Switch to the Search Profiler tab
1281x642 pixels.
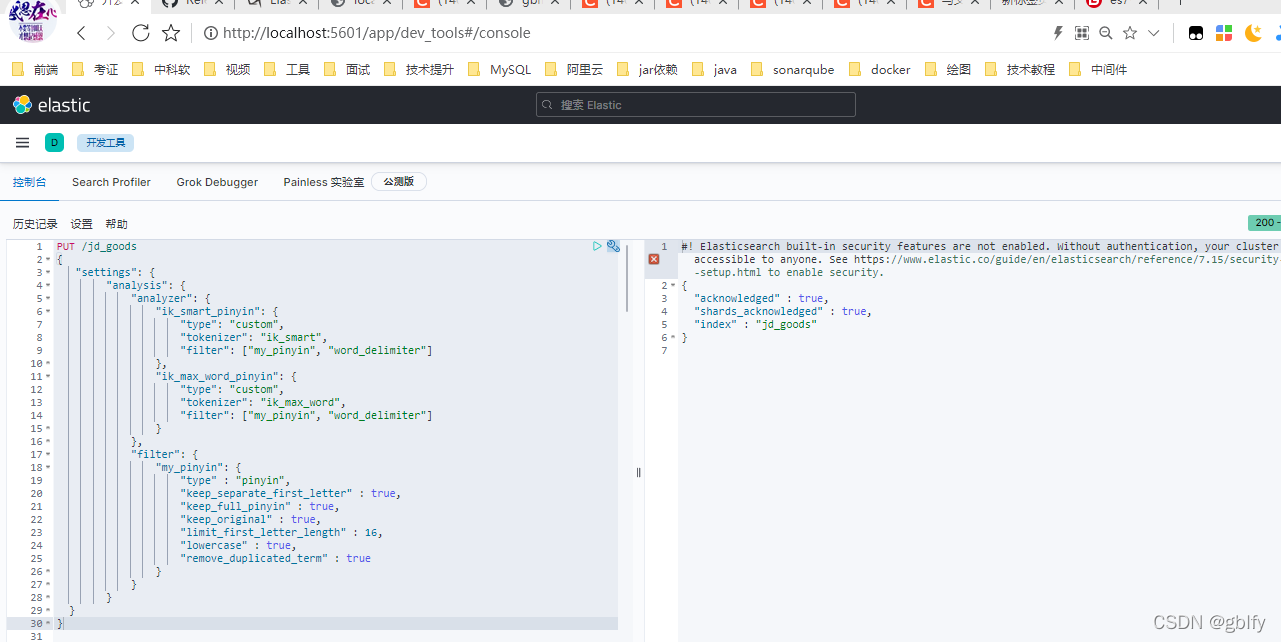[111, 182]
